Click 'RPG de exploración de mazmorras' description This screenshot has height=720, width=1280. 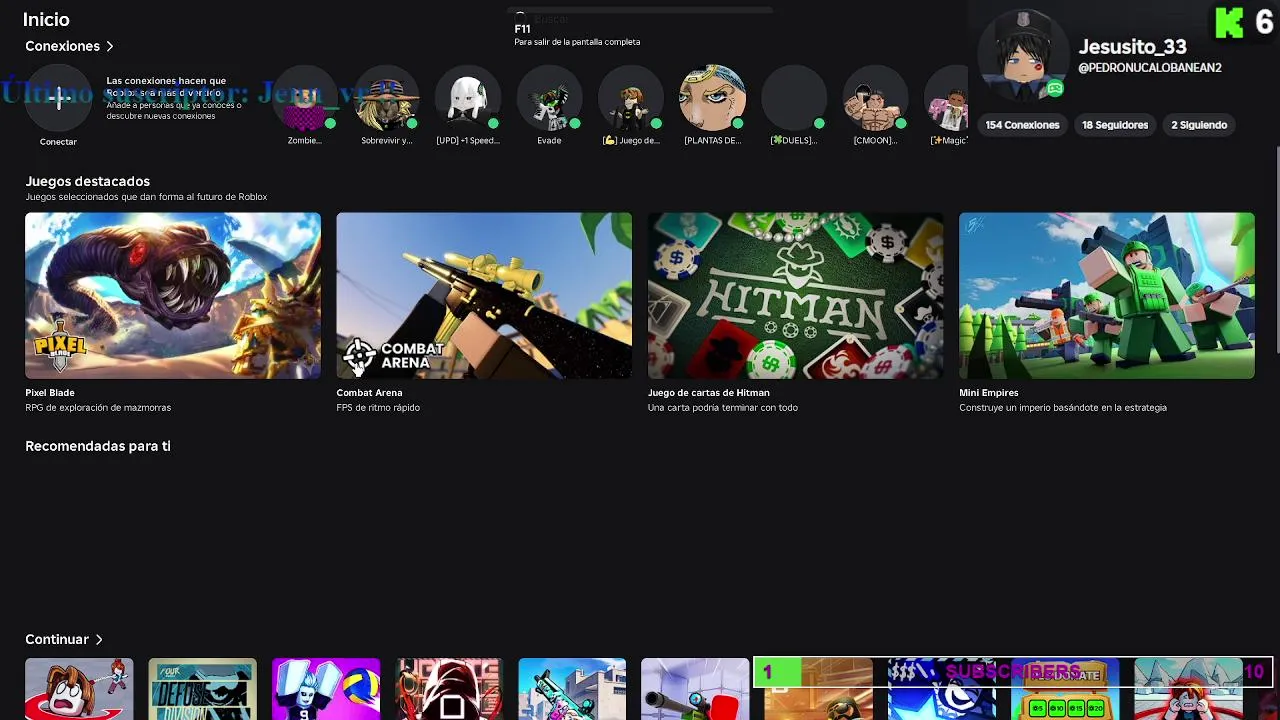pyautogui.click(x=98, y=408)
